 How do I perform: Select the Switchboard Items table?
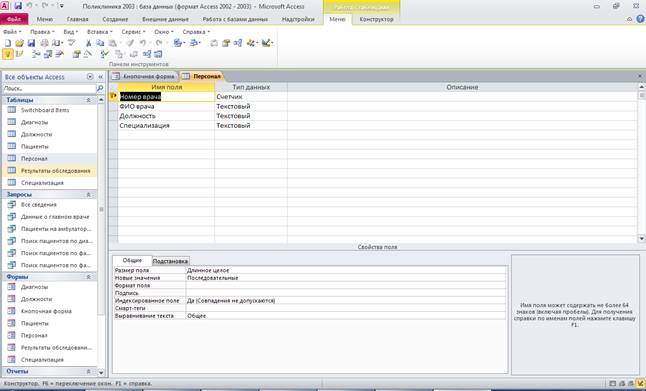45,110
